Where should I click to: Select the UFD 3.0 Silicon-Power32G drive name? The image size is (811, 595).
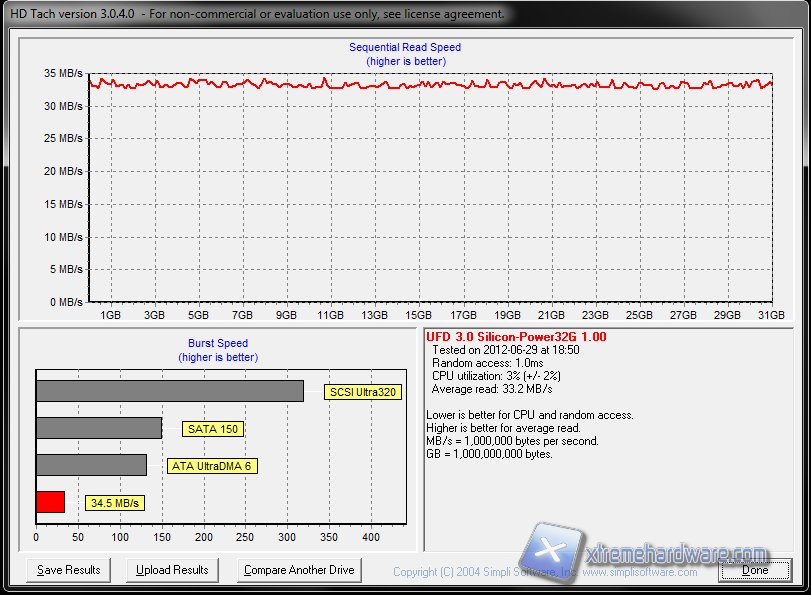click(x=516, y=337)
